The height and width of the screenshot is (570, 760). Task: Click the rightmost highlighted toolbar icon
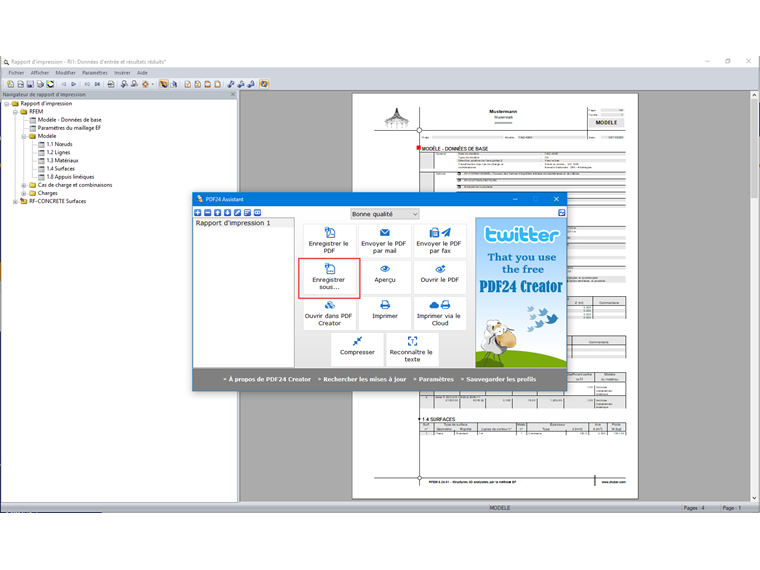[x=264, y=84]
